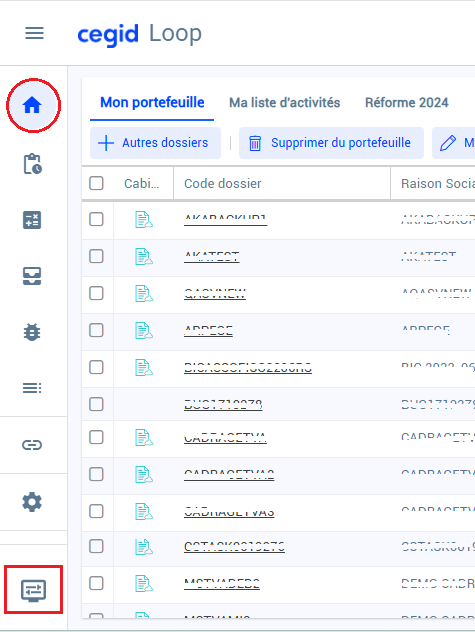475x632 pixels.
Task: Open the APPECE dossier link
Action: click(208, 331)
